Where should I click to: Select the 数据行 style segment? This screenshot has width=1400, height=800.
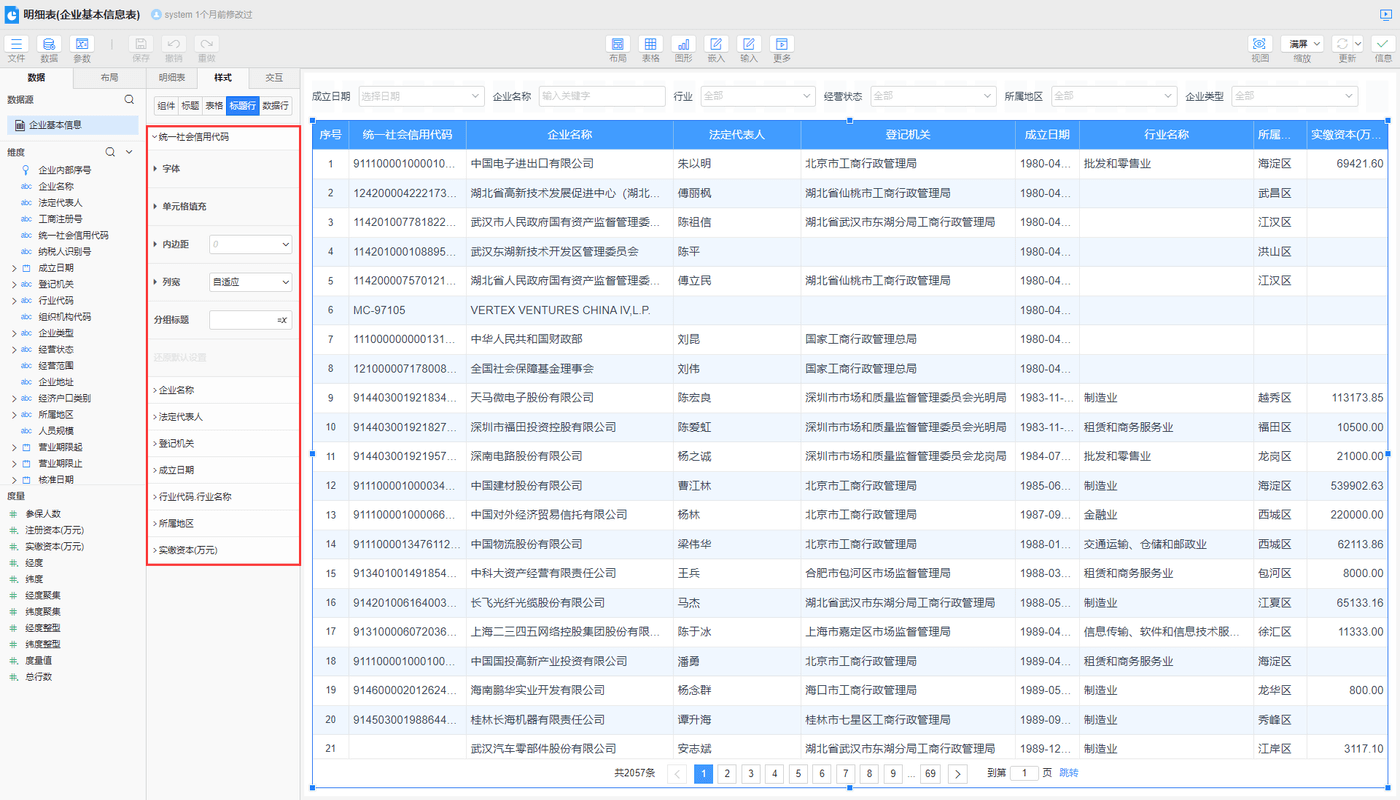275,105
